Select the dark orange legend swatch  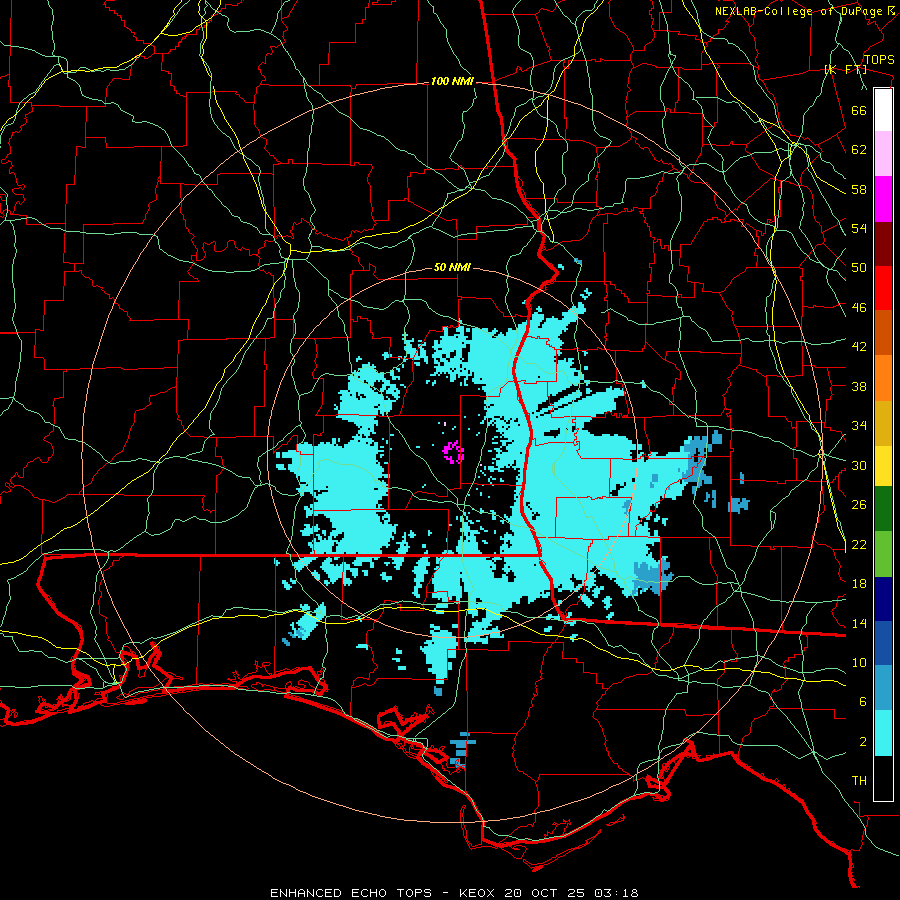point(883,333)
